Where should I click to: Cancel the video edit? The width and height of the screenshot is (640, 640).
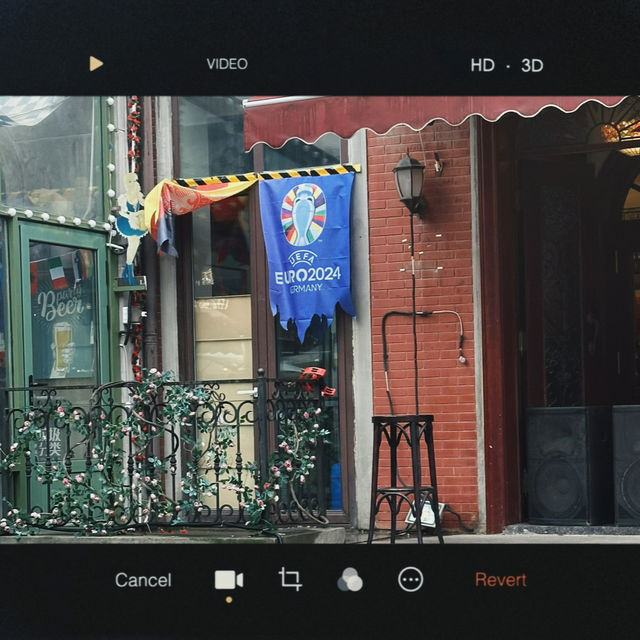pyautogui.click(x=143, y=580)
